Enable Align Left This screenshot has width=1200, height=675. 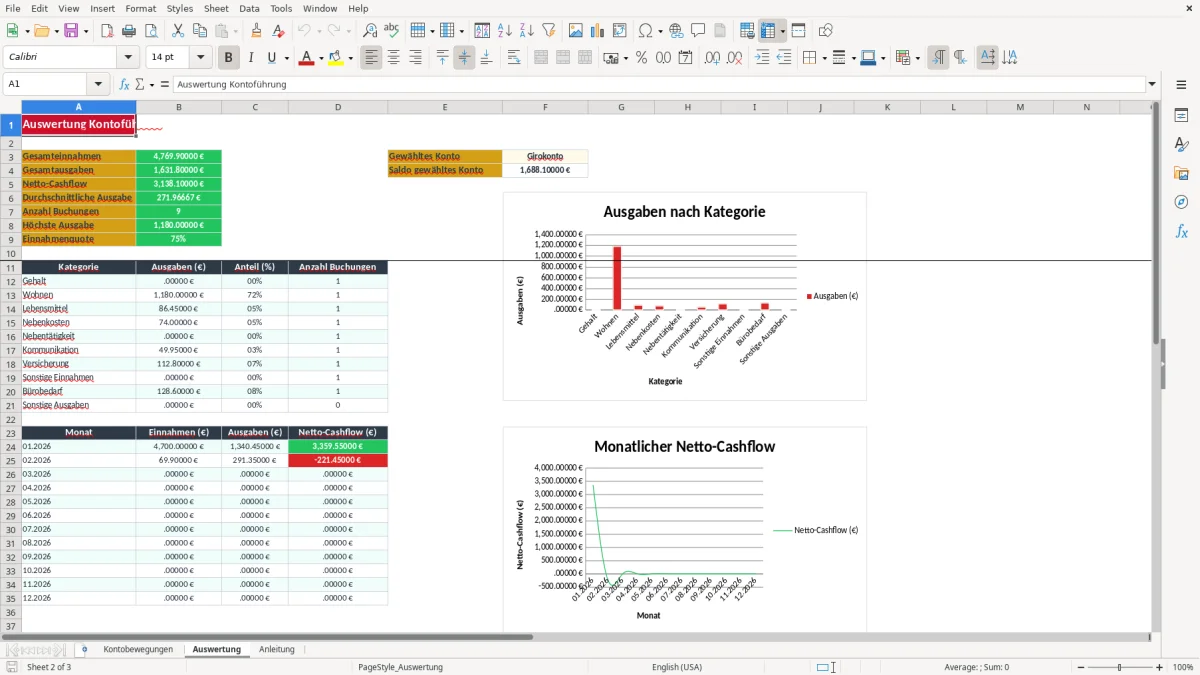click(x=371, y=58)
